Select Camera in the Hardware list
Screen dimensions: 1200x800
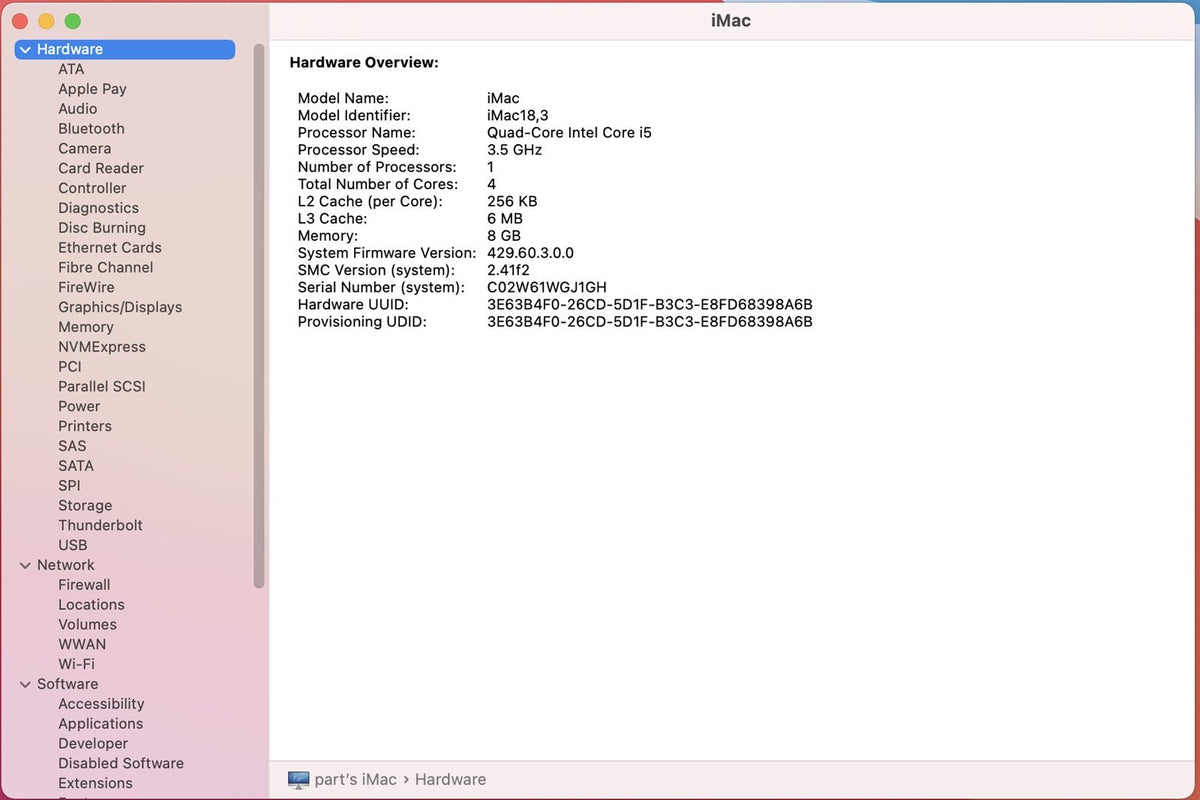(x=85, y=148)
